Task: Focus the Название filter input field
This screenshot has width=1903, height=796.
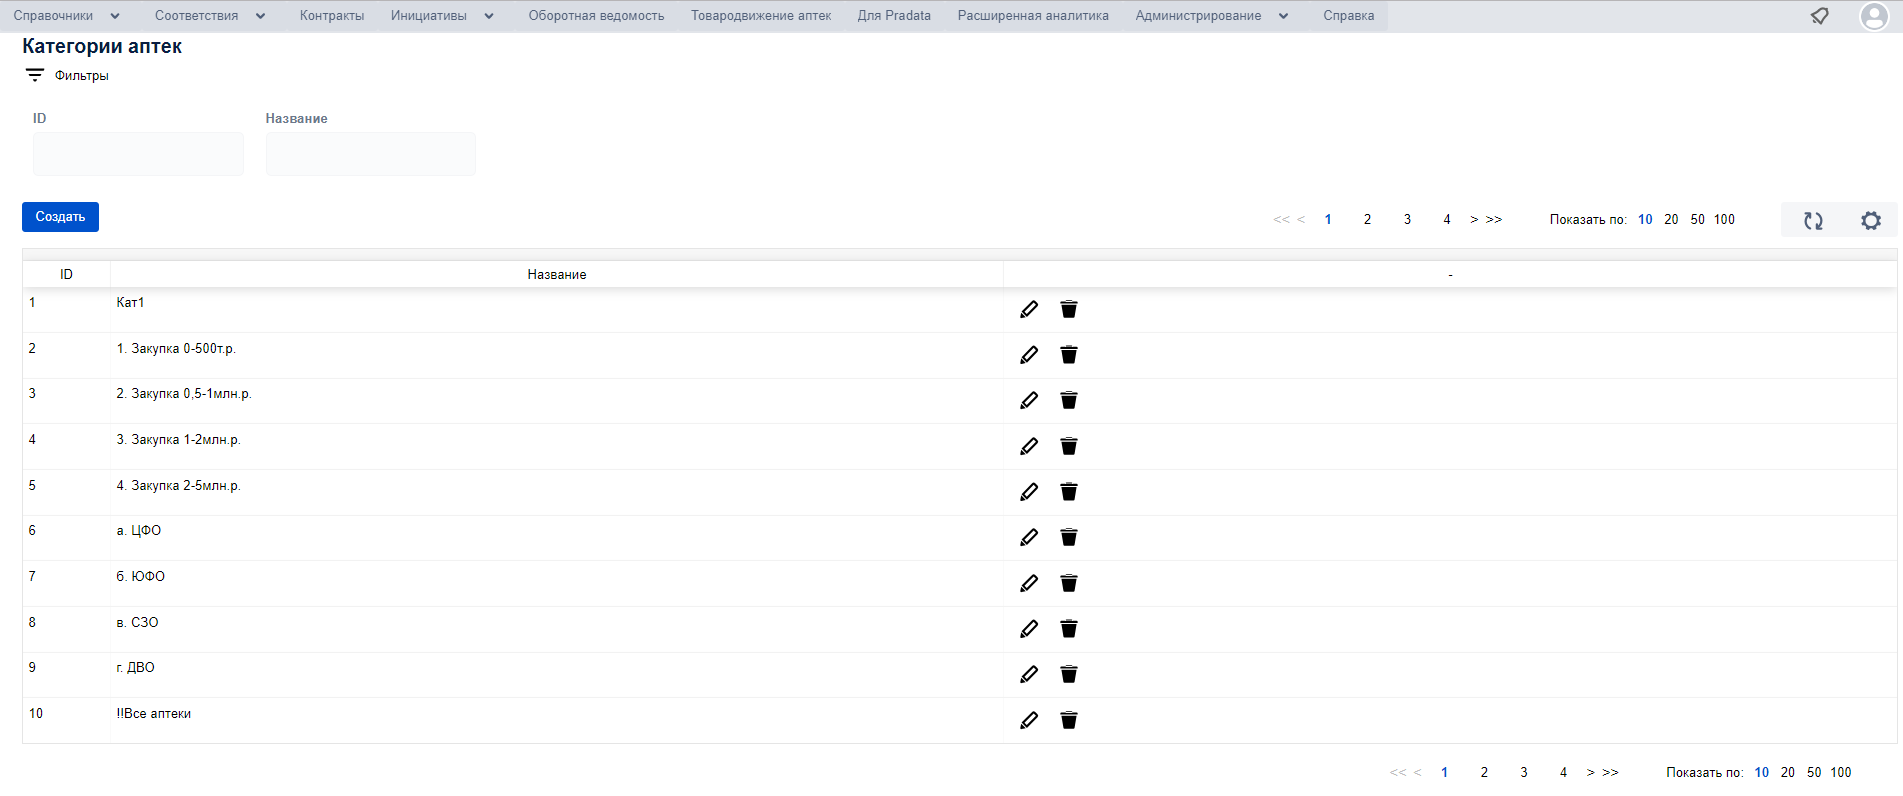Action: pyautogui.click(x=371, y=154)
